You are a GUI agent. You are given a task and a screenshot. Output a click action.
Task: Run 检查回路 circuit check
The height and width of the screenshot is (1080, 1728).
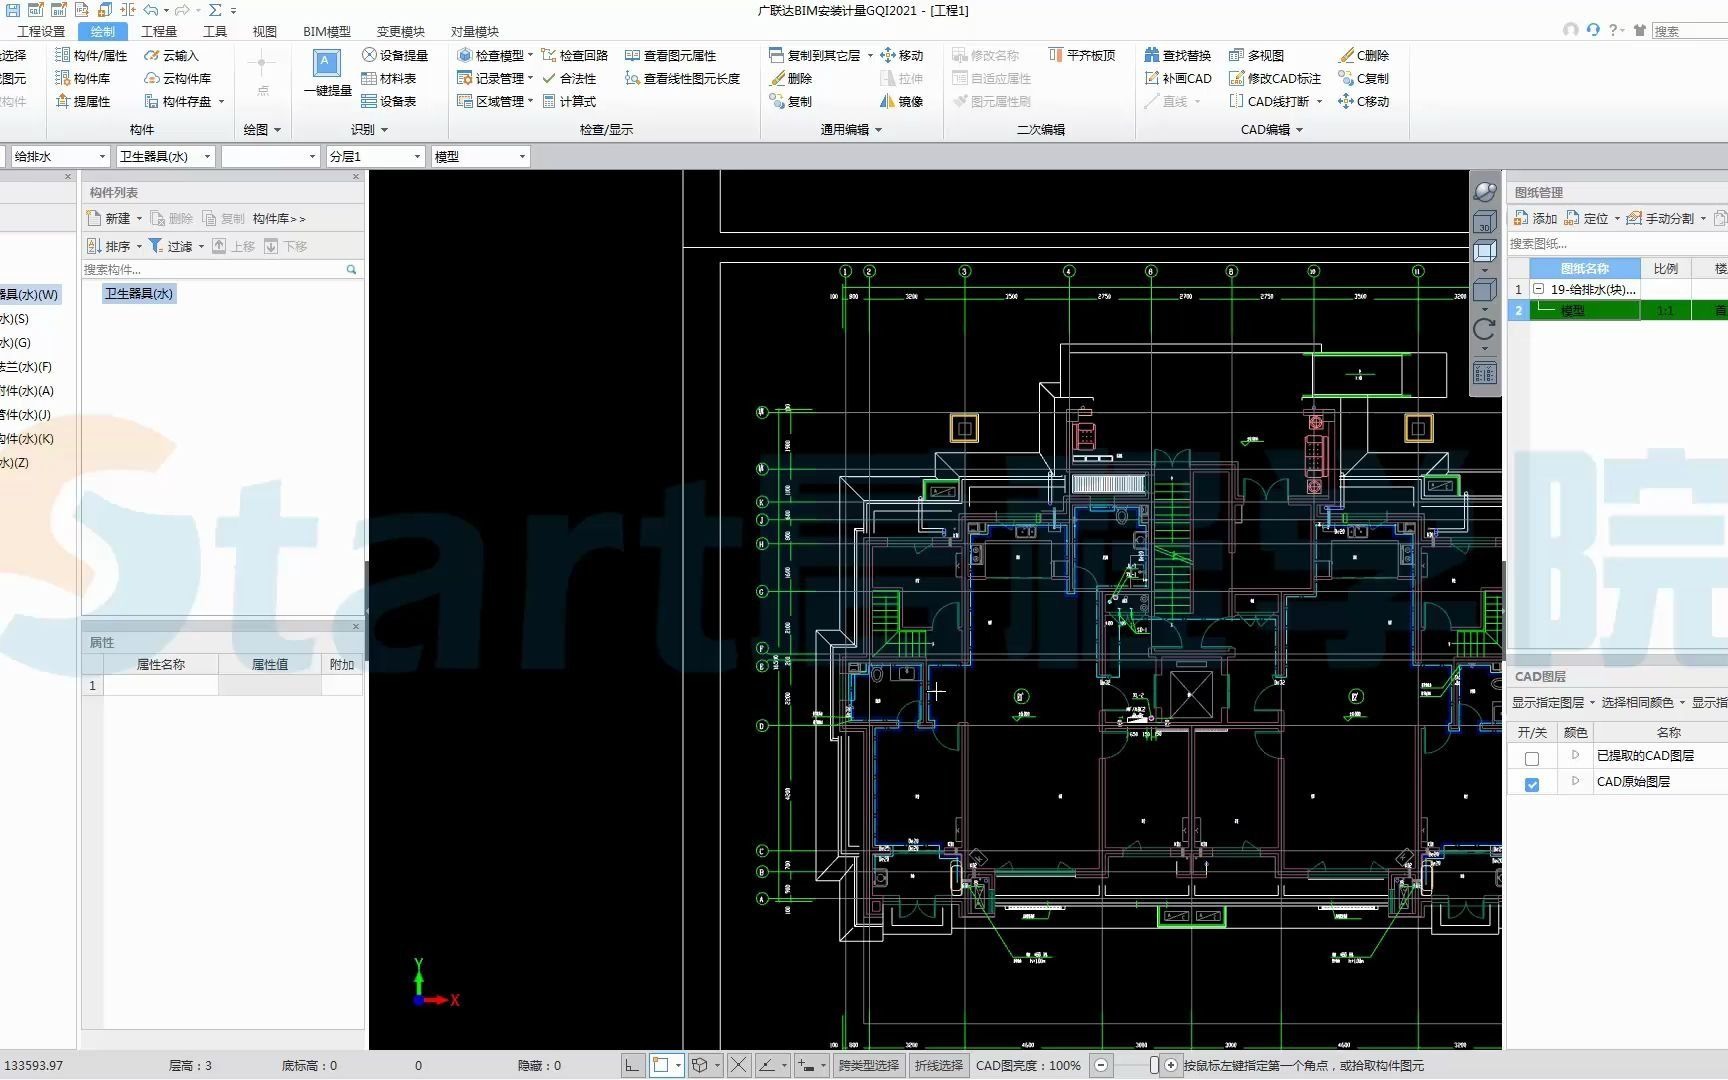pyautogui.click(x=574, y=55)
